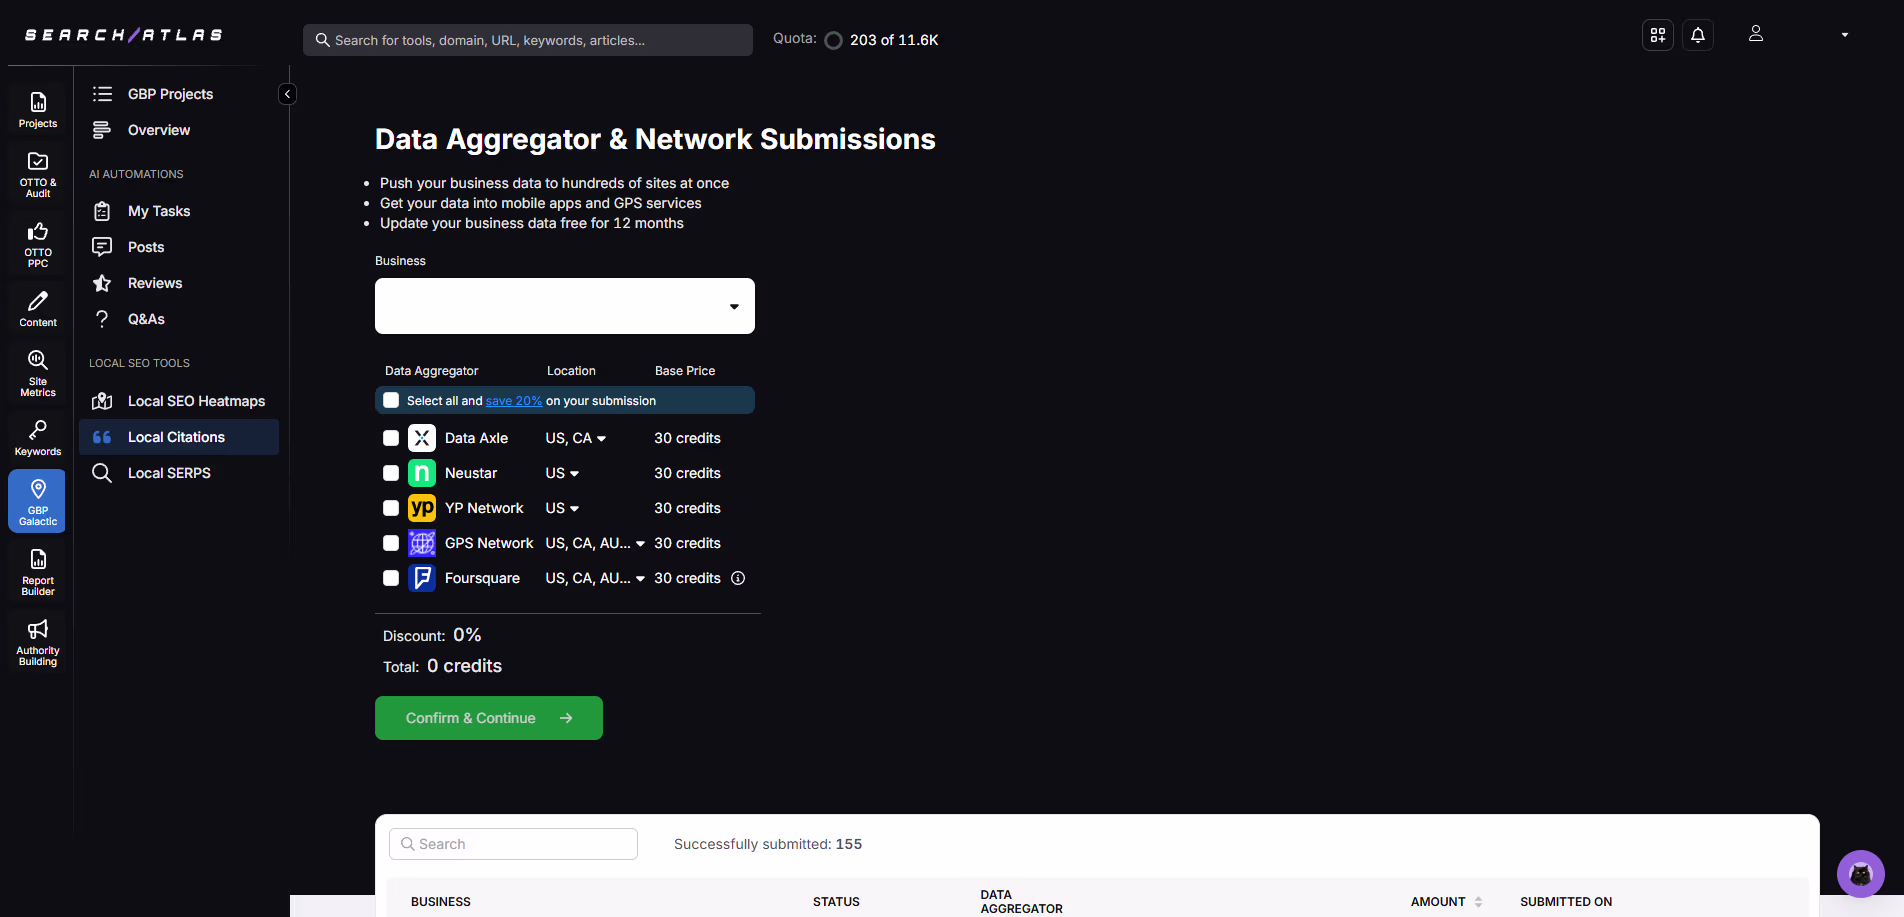Open the Business dropdown
The image size is (1904, 917).
coord(564,306)
